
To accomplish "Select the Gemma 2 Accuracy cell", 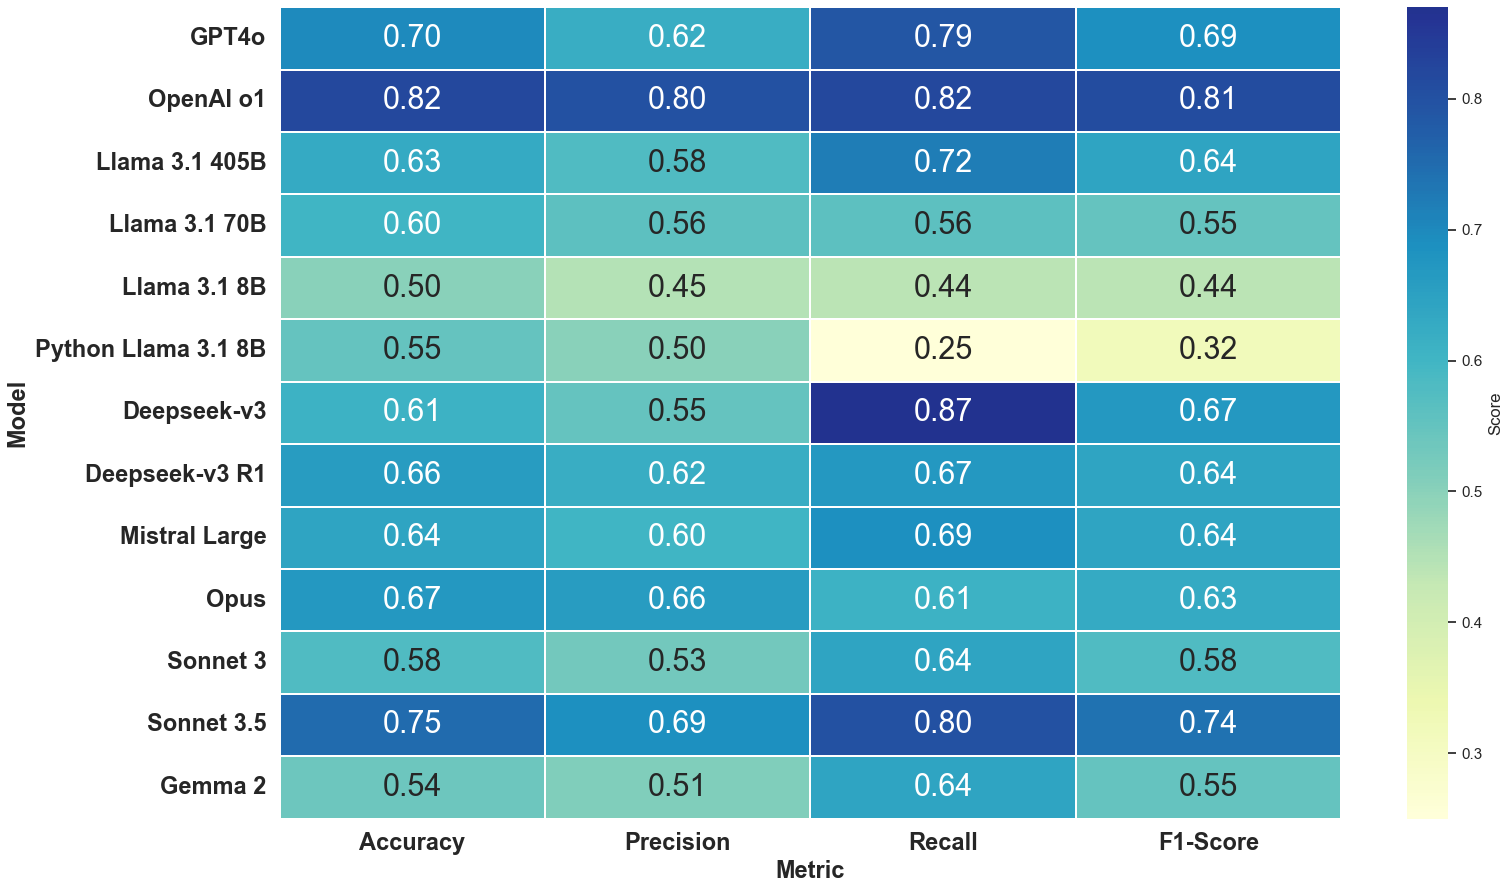I will [x=412, y=786].
